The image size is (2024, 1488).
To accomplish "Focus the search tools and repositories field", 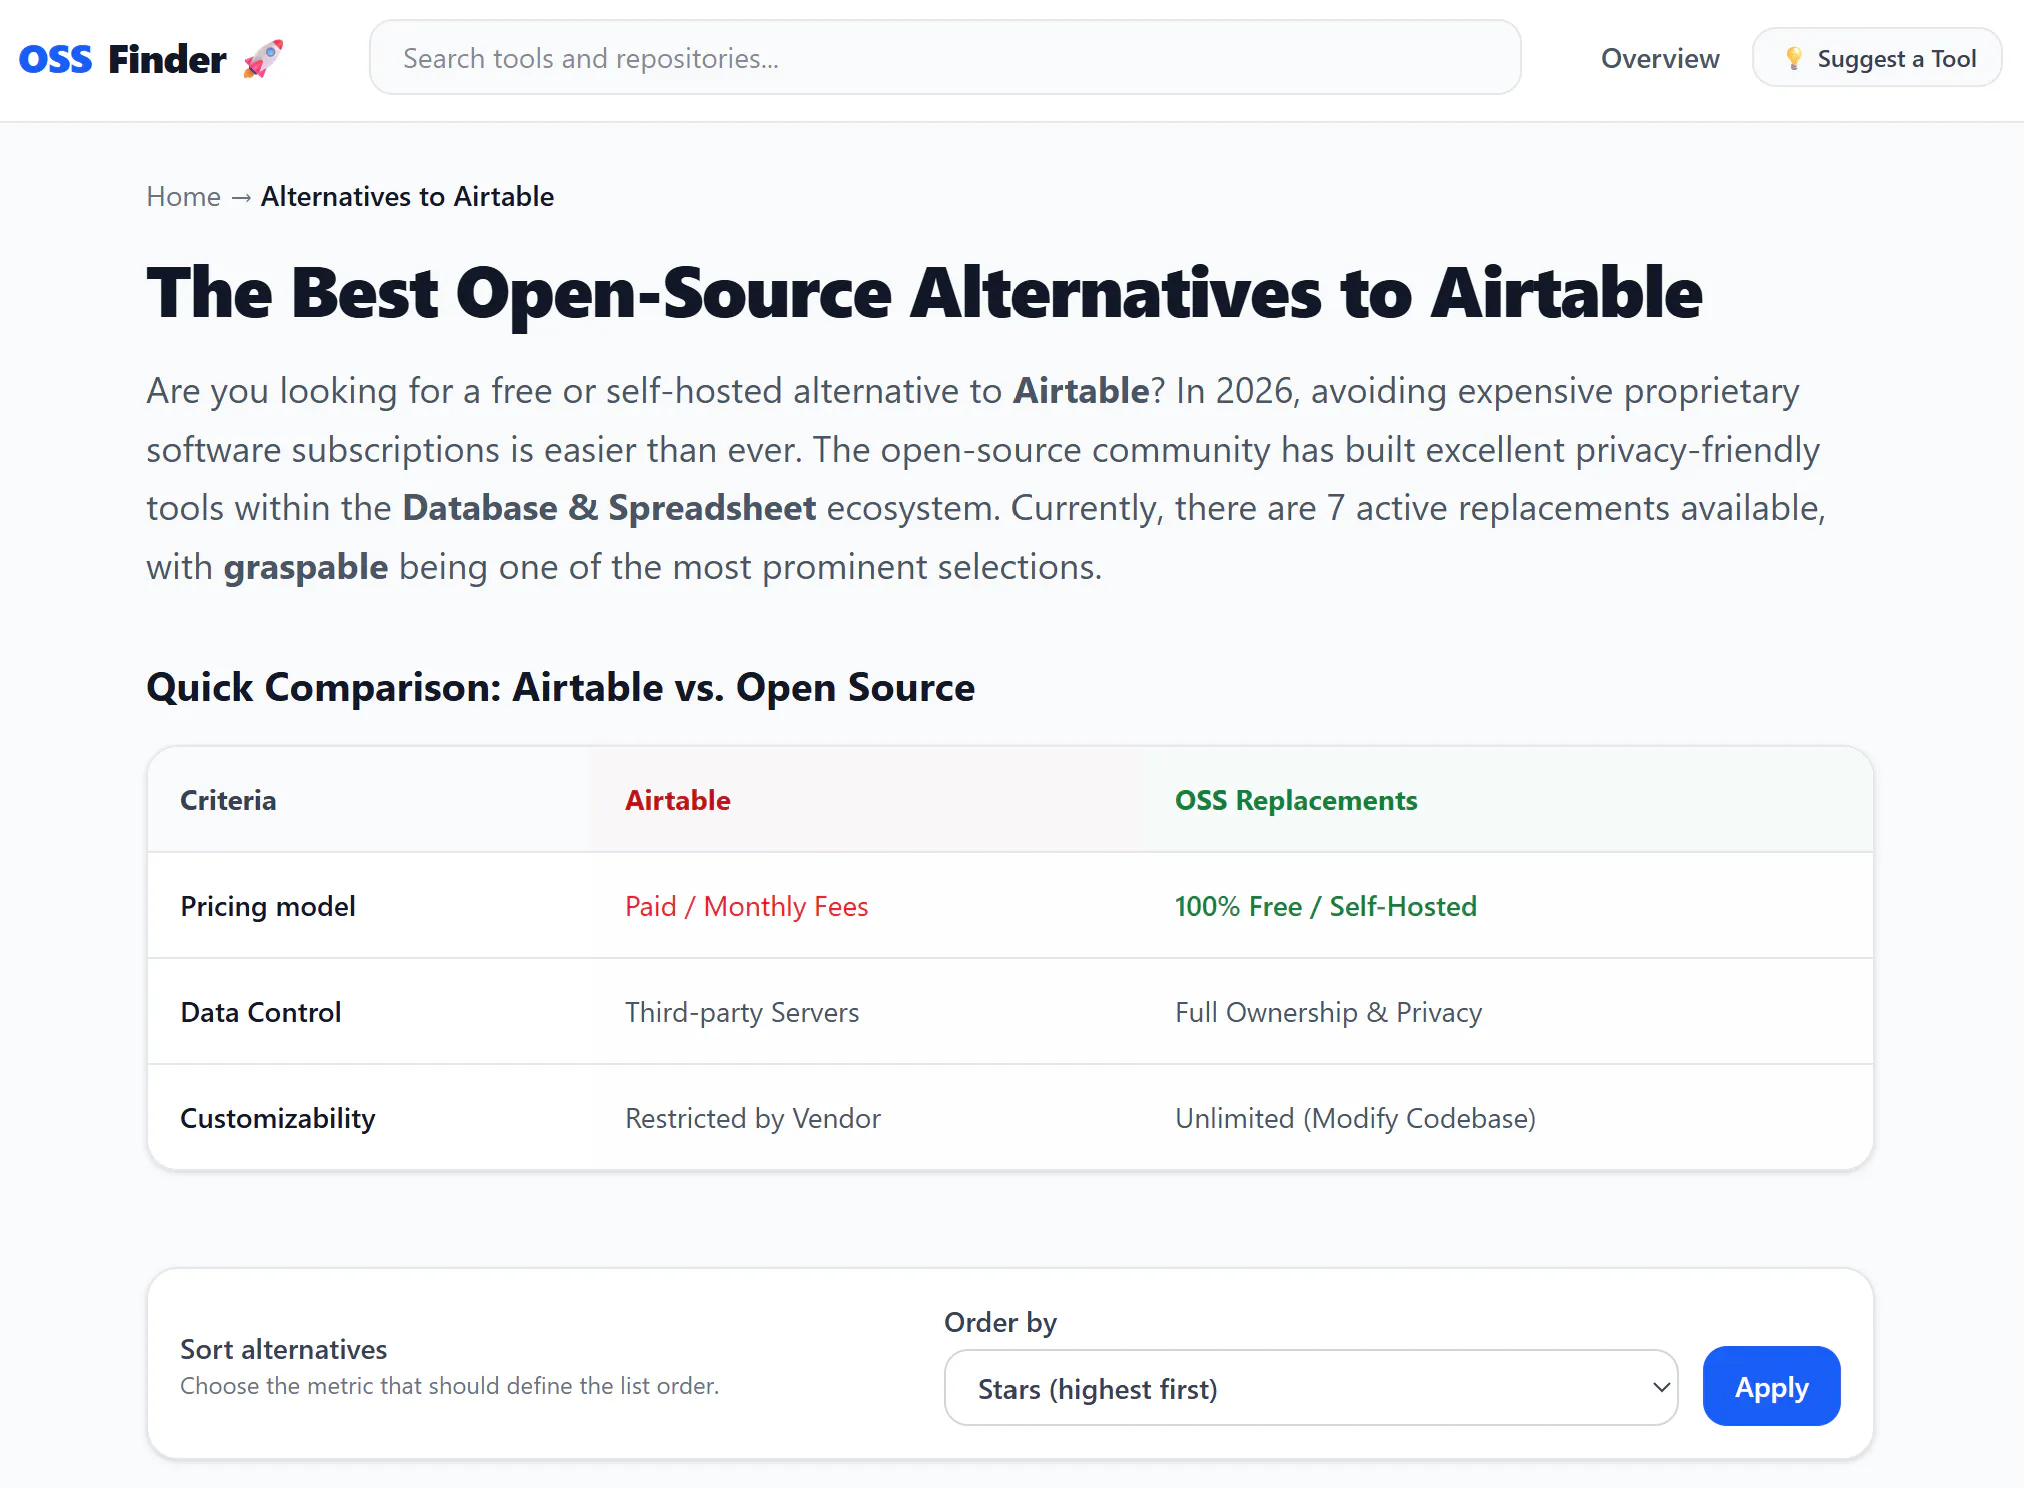I will coord(945,58).
